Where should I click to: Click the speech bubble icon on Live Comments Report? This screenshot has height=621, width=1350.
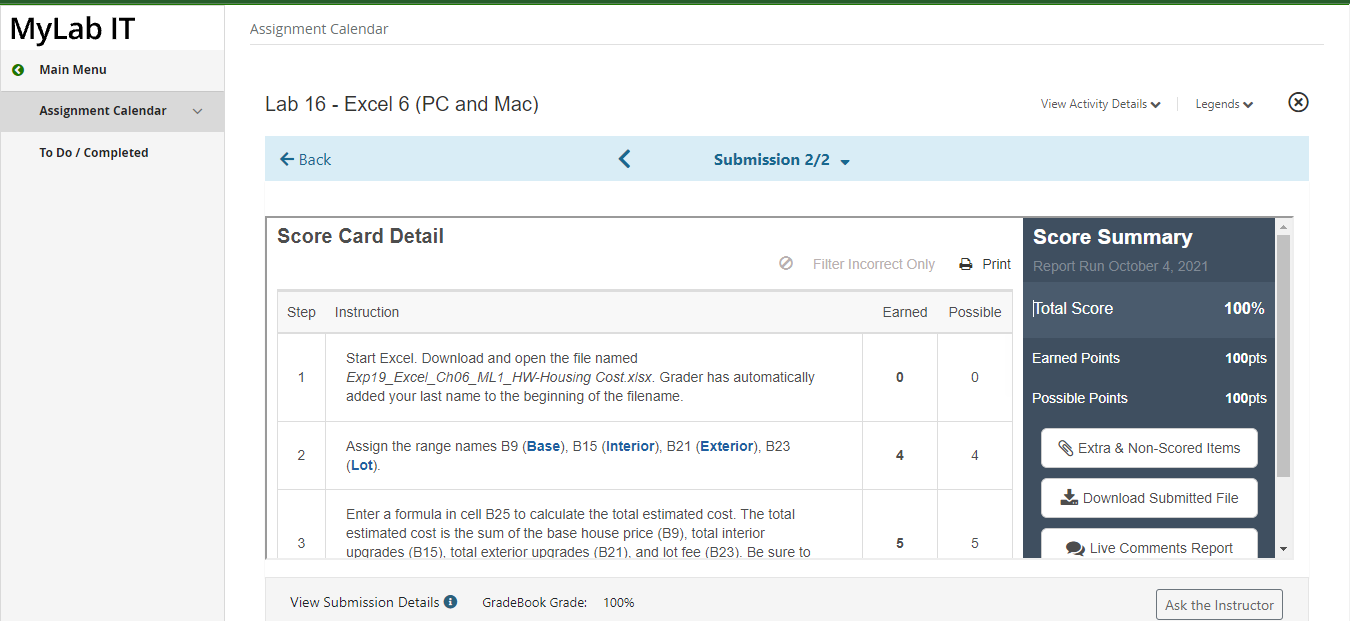tap(1075, 548)
